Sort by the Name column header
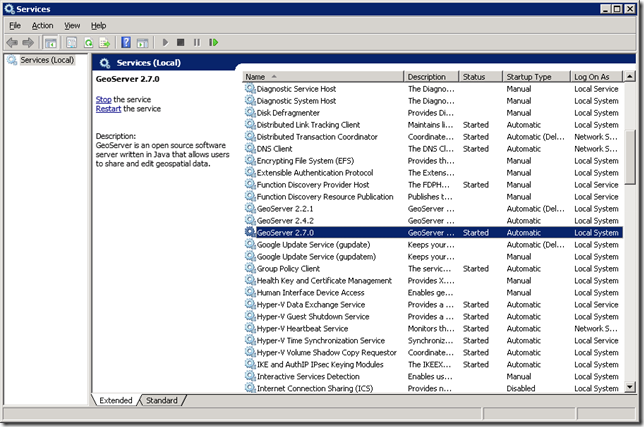This screenshot has height=427, width=644. [x=323, y=77]
